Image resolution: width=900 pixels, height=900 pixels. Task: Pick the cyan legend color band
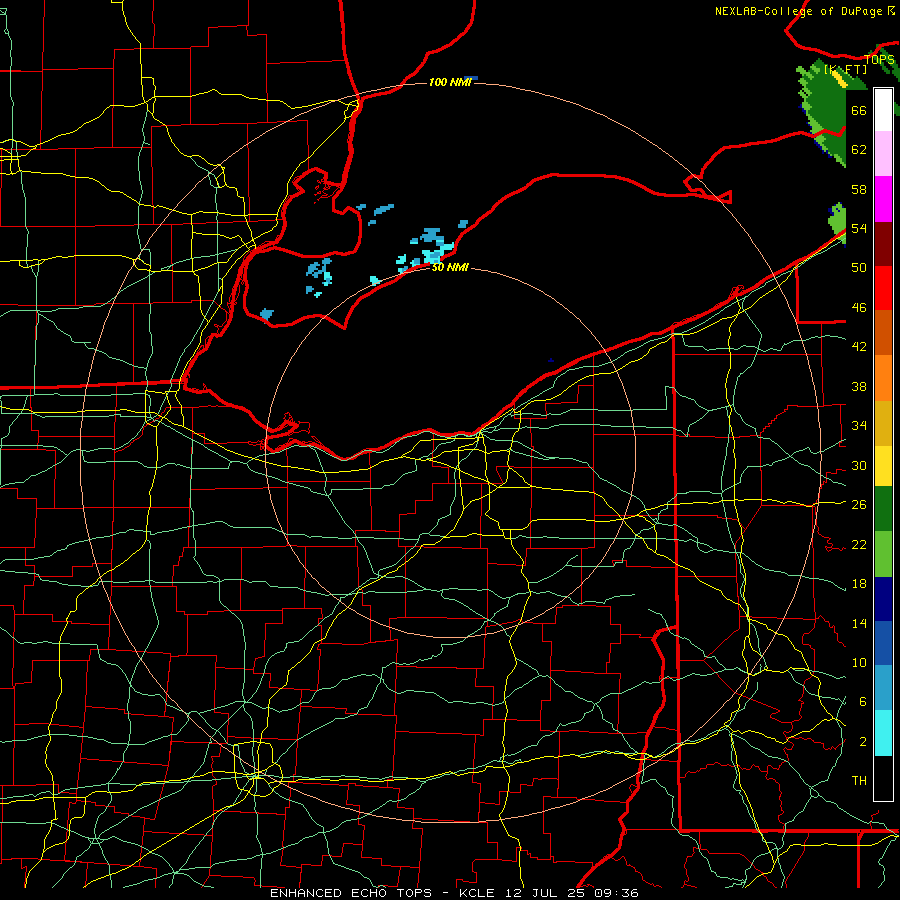click(x=883, y=733)
